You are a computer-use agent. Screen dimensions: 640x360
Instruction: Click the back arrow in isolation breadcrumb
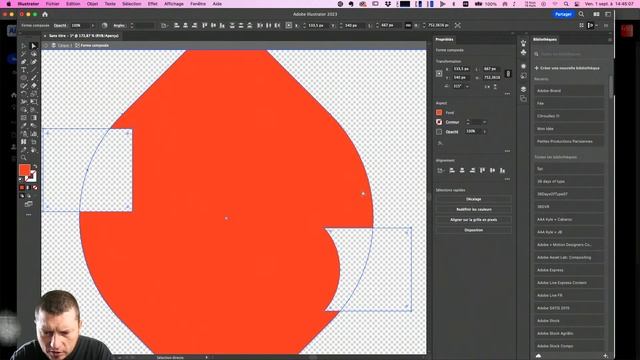46,45
